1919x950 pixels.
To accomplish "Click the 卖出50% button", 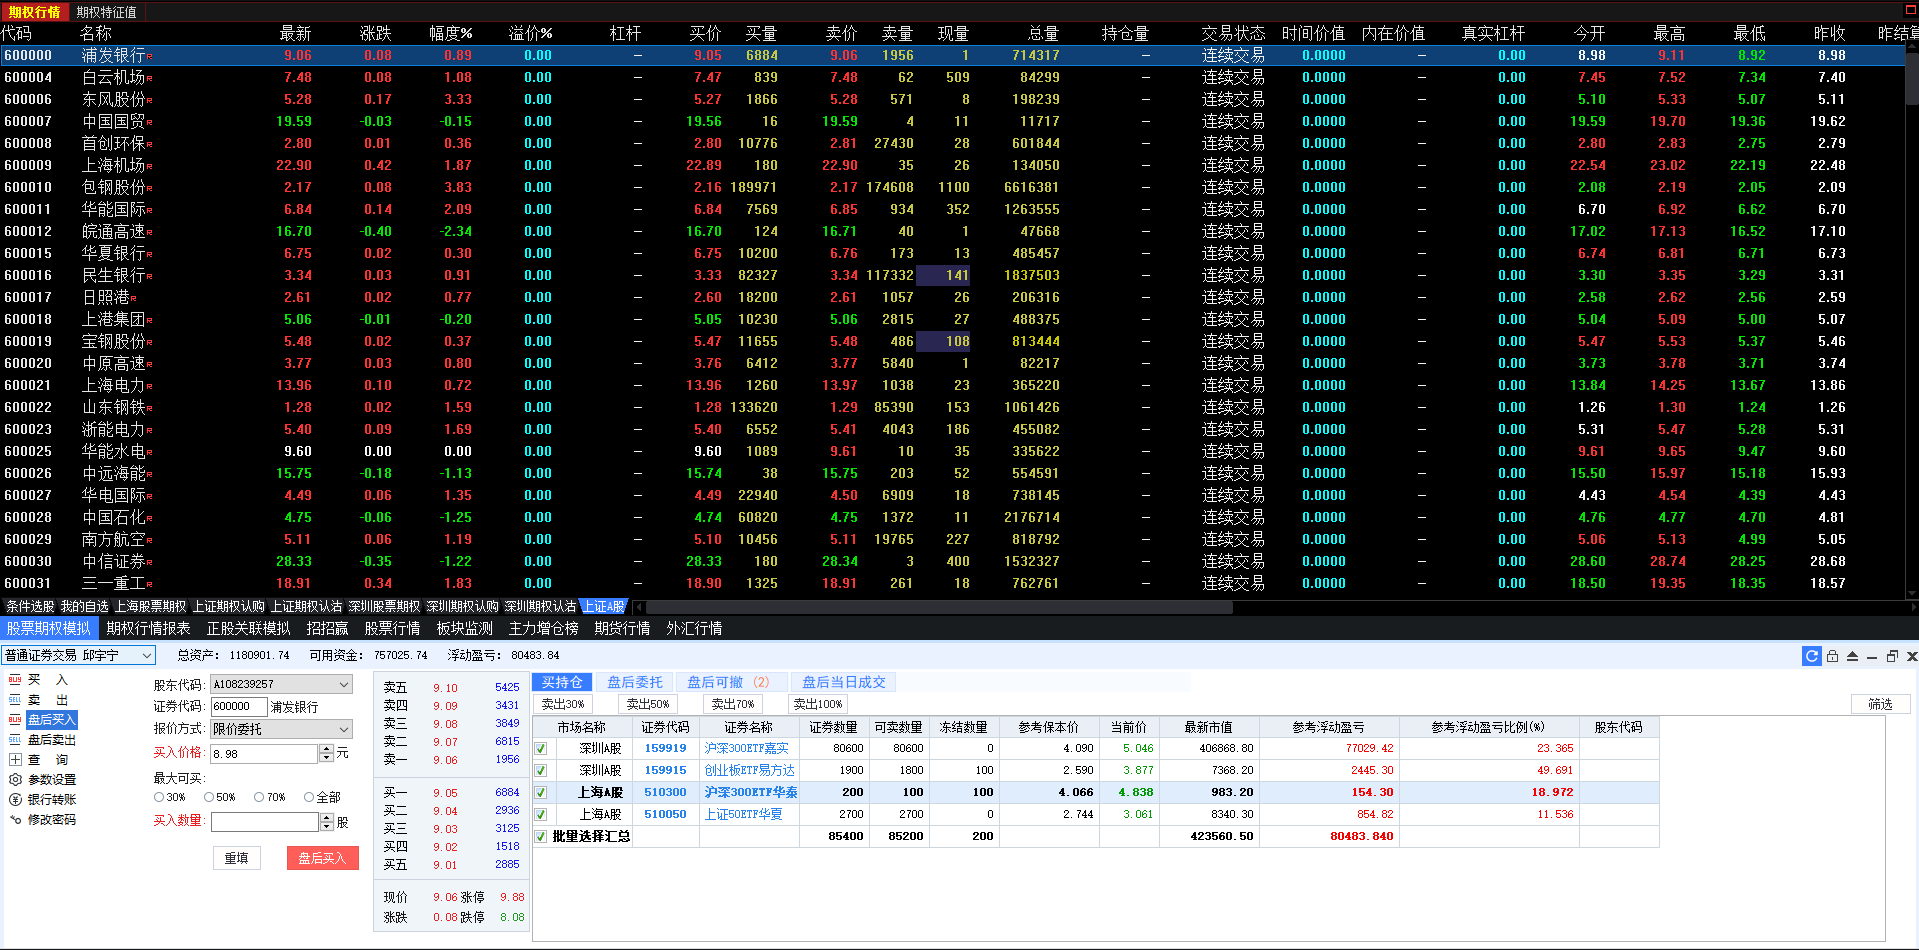I will 647,704.
